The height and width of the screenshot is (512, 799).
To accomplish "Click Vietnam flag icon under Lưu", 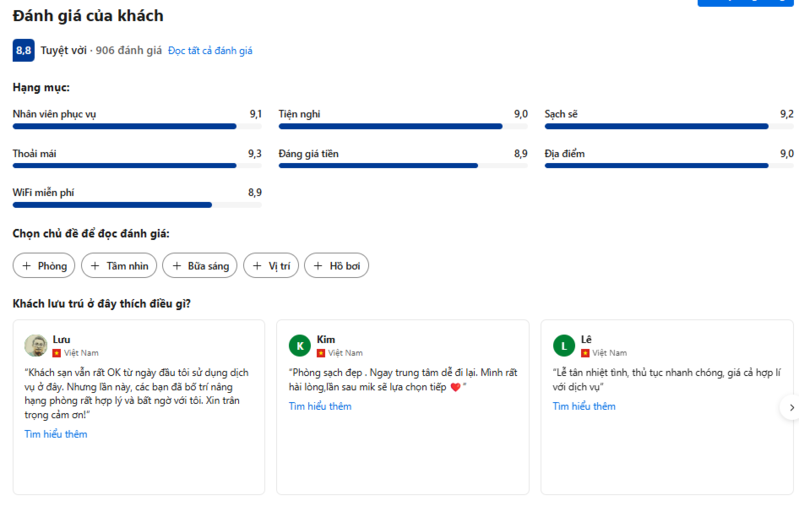I will pos(57,353).
